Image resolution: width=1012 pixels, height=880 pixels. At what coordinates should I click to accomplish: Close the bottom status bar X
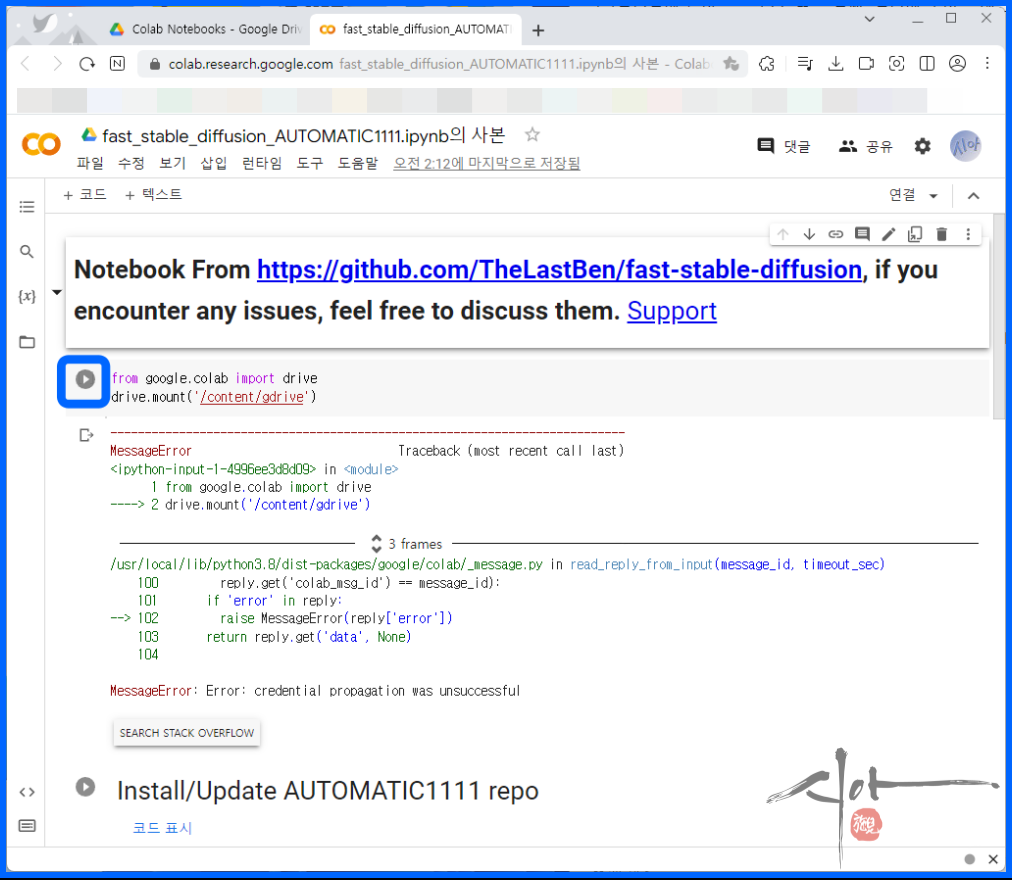coord(993,859)
